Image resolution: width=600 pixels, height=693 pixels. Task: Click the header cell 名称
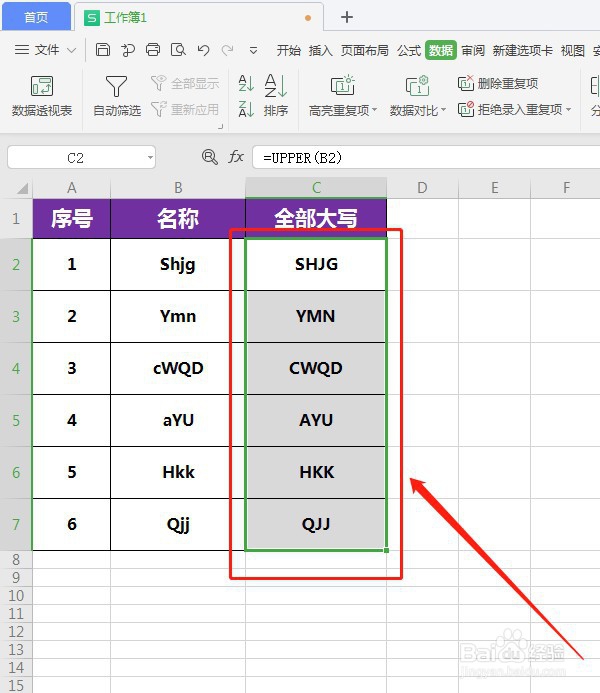[x=178, y=219]
